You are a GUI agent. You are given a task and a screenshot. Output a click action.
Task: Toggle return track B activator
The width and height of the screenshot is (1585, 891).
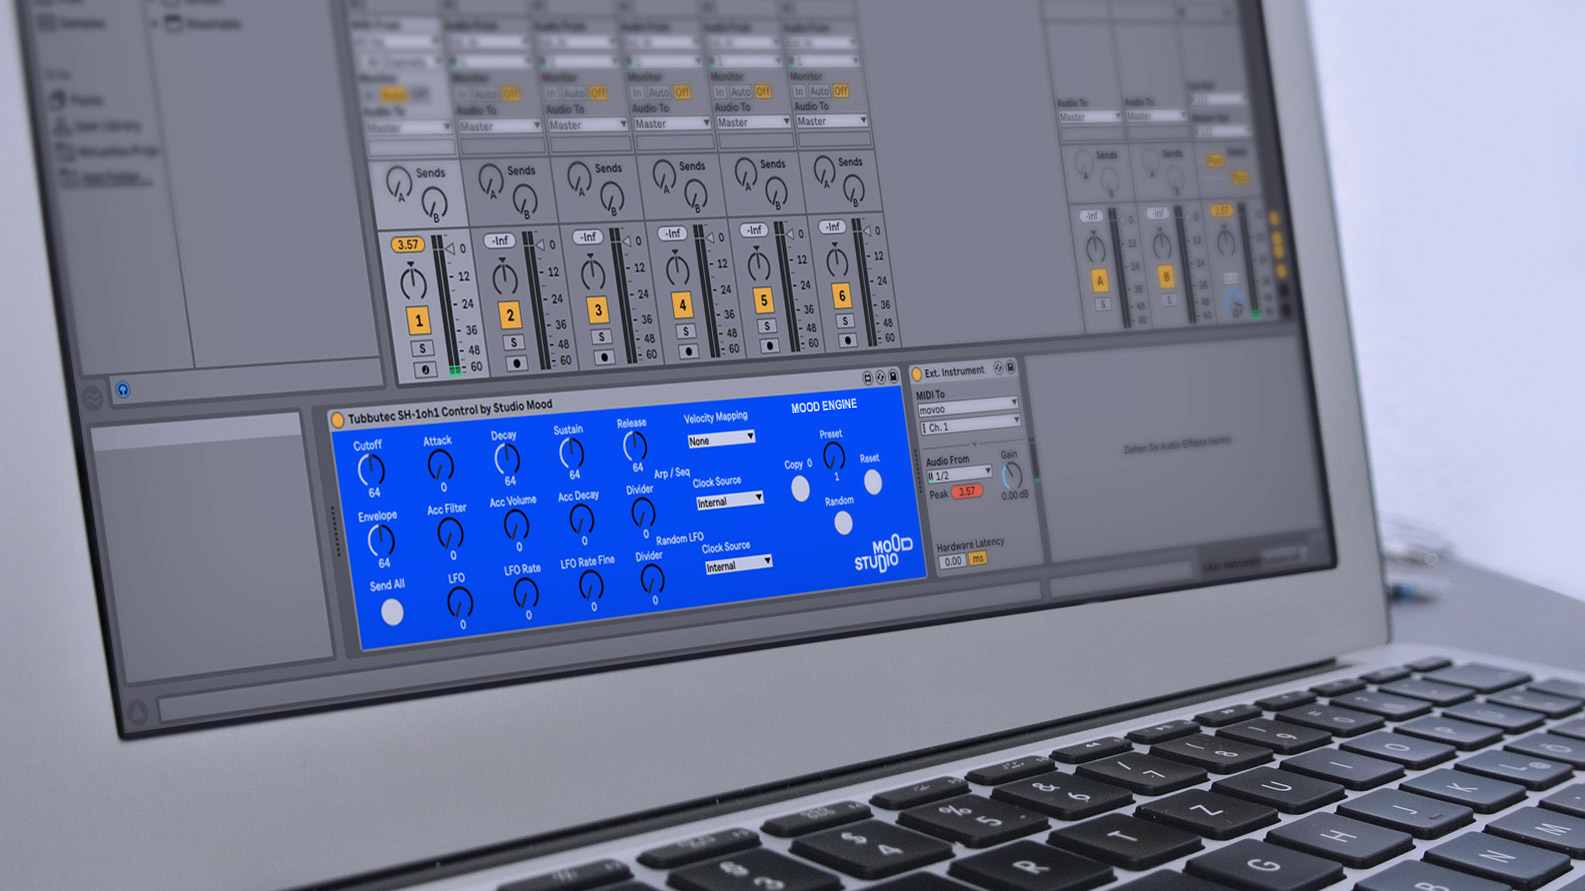pos(1164,275)
